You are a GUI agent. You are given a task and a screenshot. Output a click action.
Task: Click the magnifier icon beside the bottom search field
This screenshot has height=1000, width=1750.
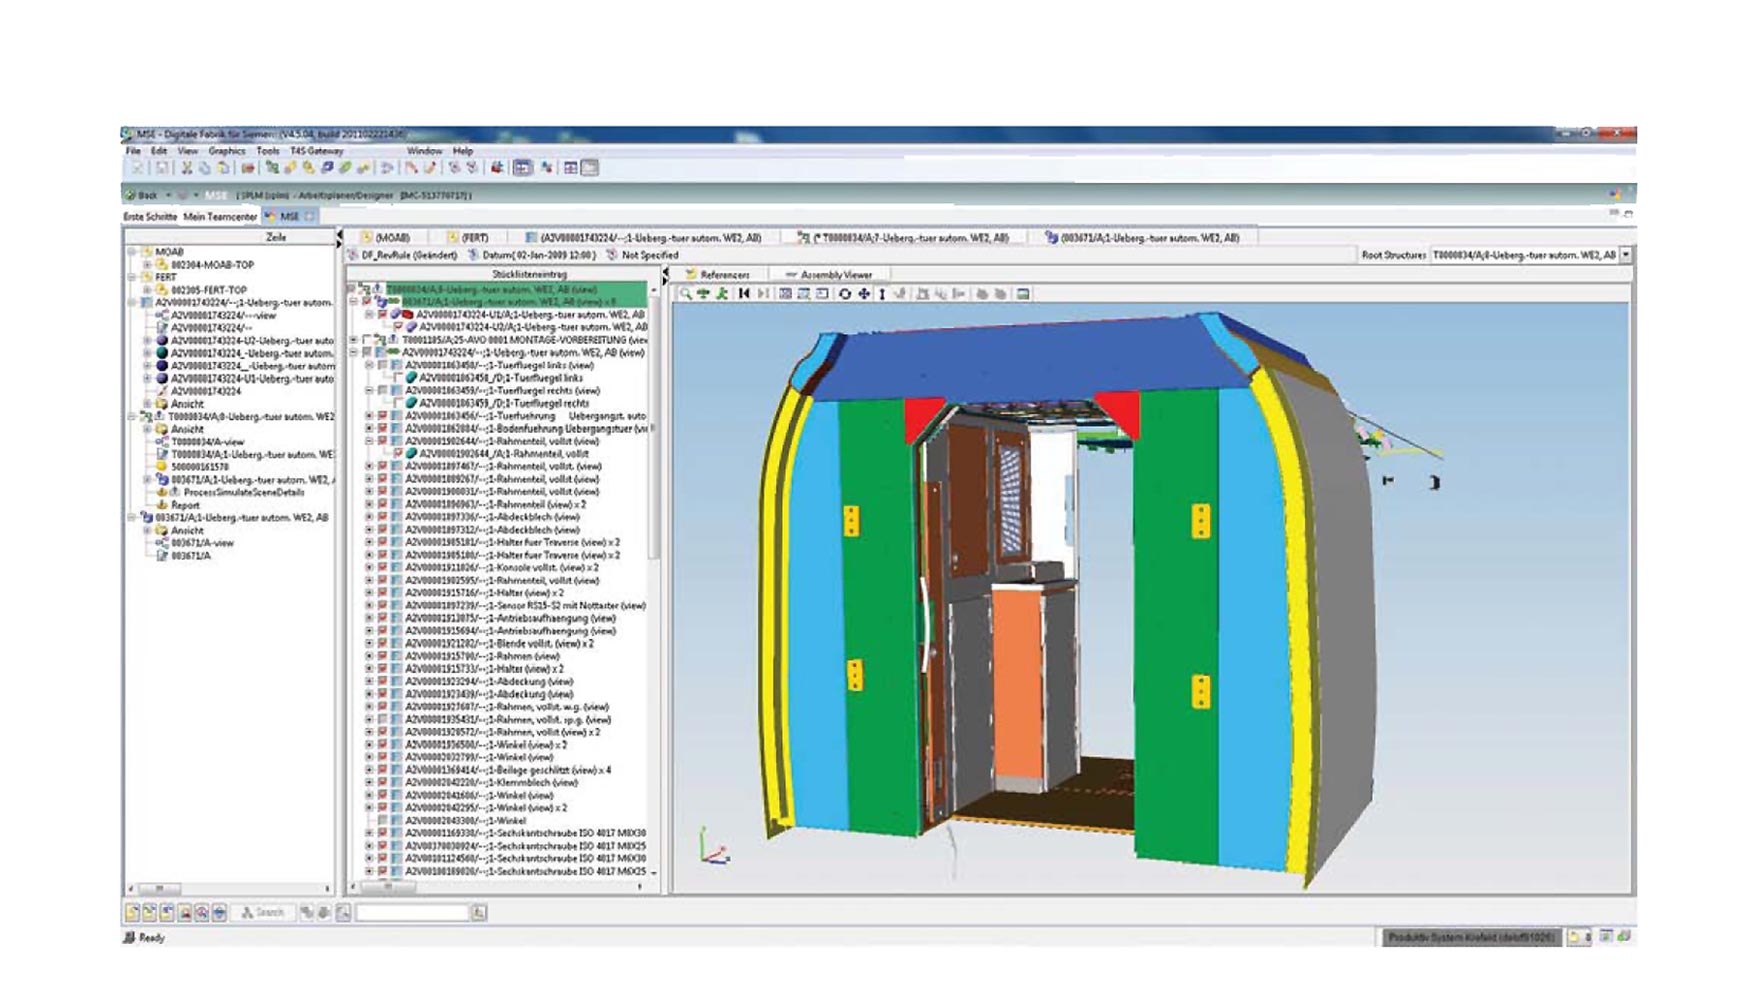[479, 912]
